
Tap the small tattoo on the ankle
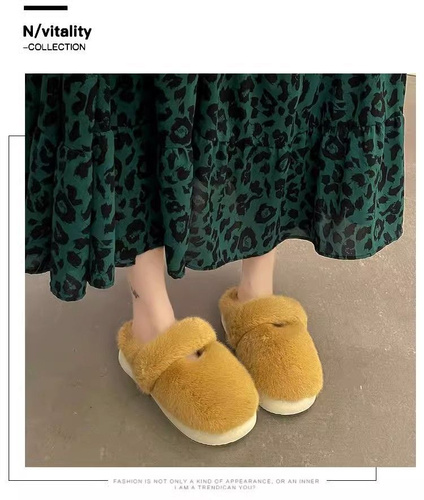(x=134, y=292)
